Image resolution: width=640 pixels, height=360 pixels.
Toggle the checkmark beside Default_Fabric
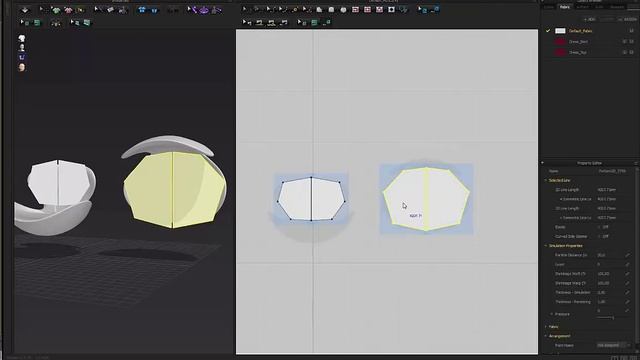click(548, 31)
